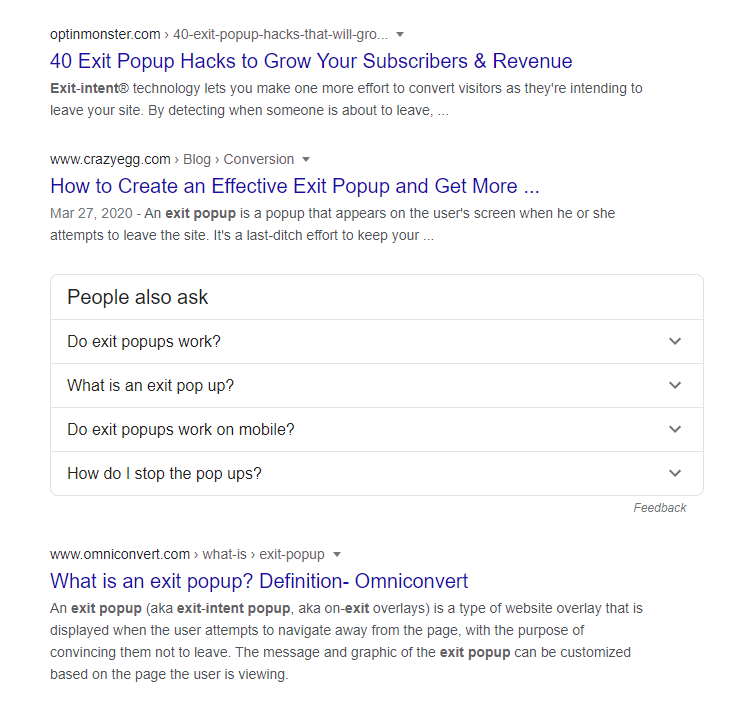Click the "People also ask" heading
Viewport: 746px width, 702px height.
pyautogui.click(x=137, y=297)
